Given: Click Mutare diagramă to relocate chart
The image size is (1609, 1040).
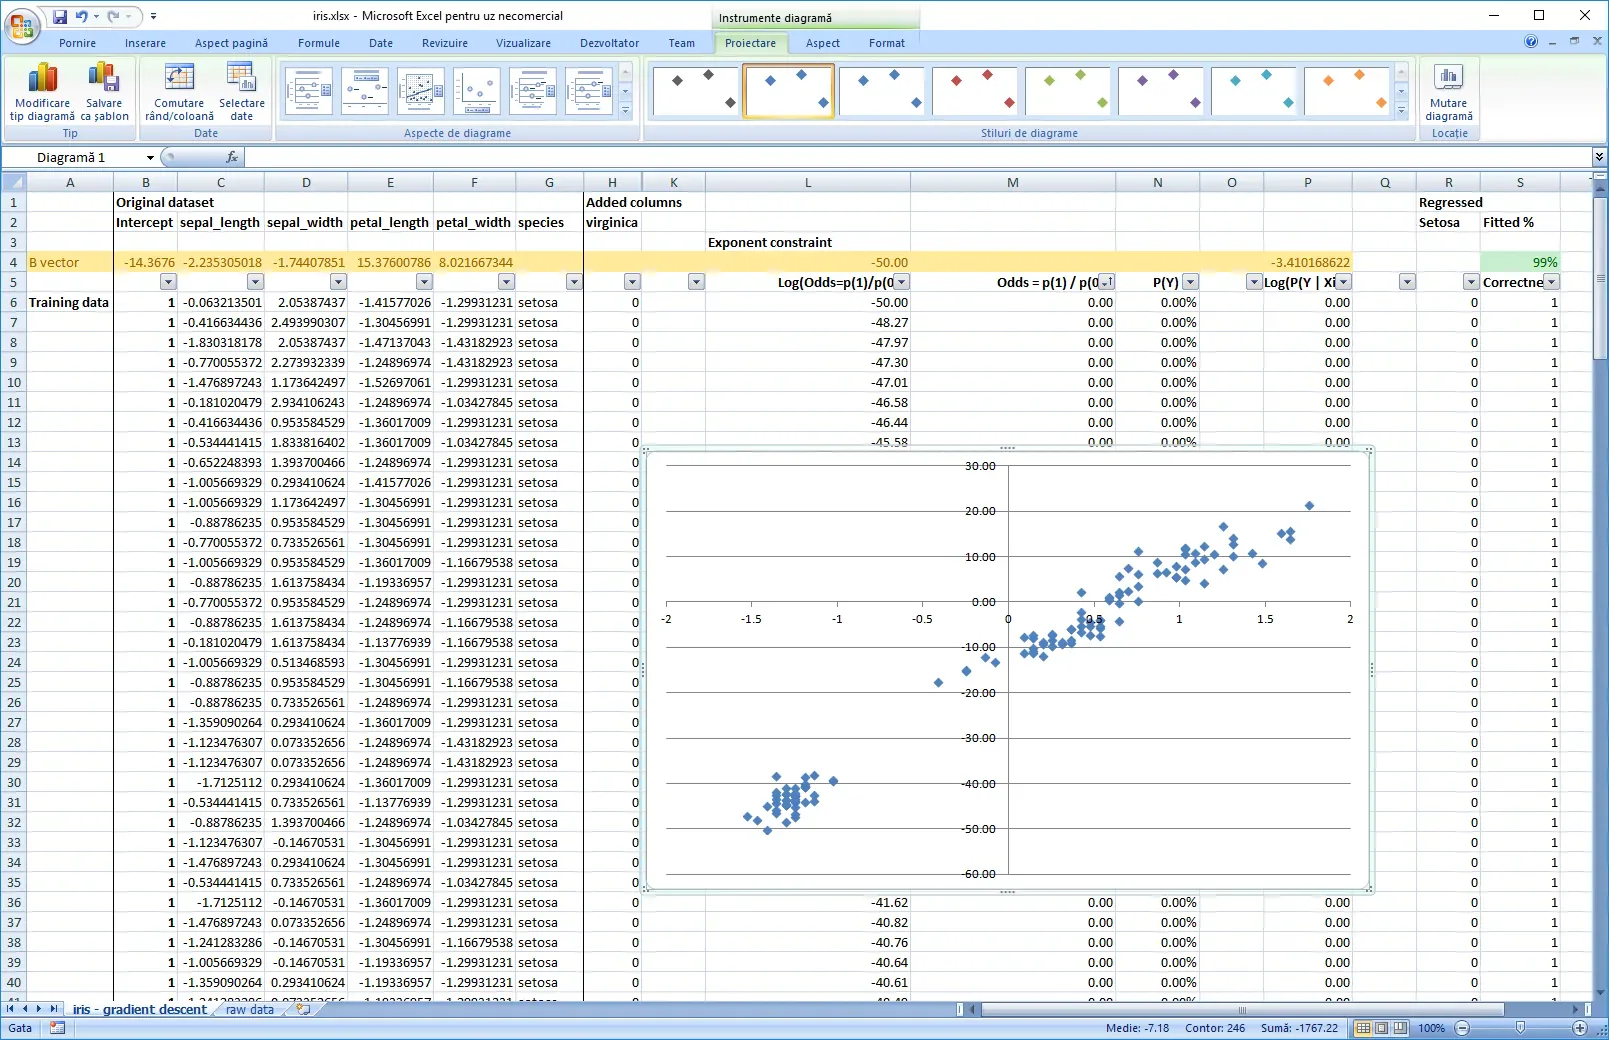Looking at the screenshot, I should tap(1448, 91).
